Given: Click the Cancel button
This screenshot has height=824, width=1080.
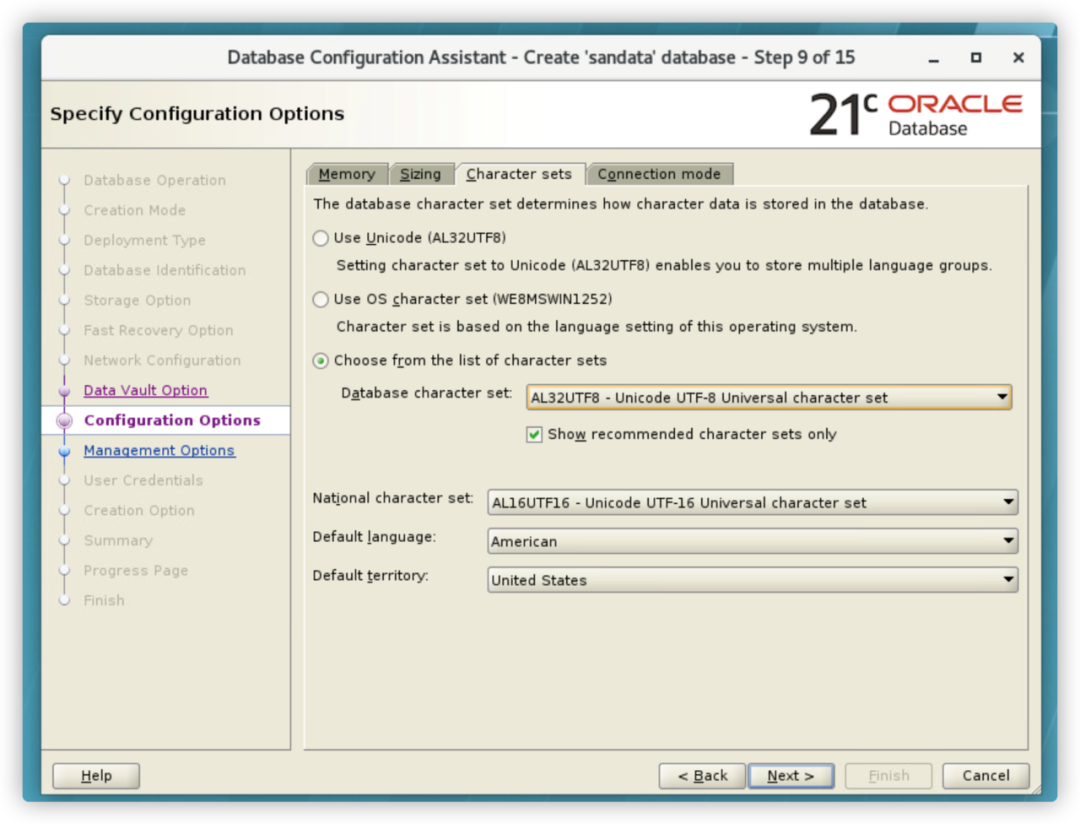Looking at the screenshot, I should (986, 776).
